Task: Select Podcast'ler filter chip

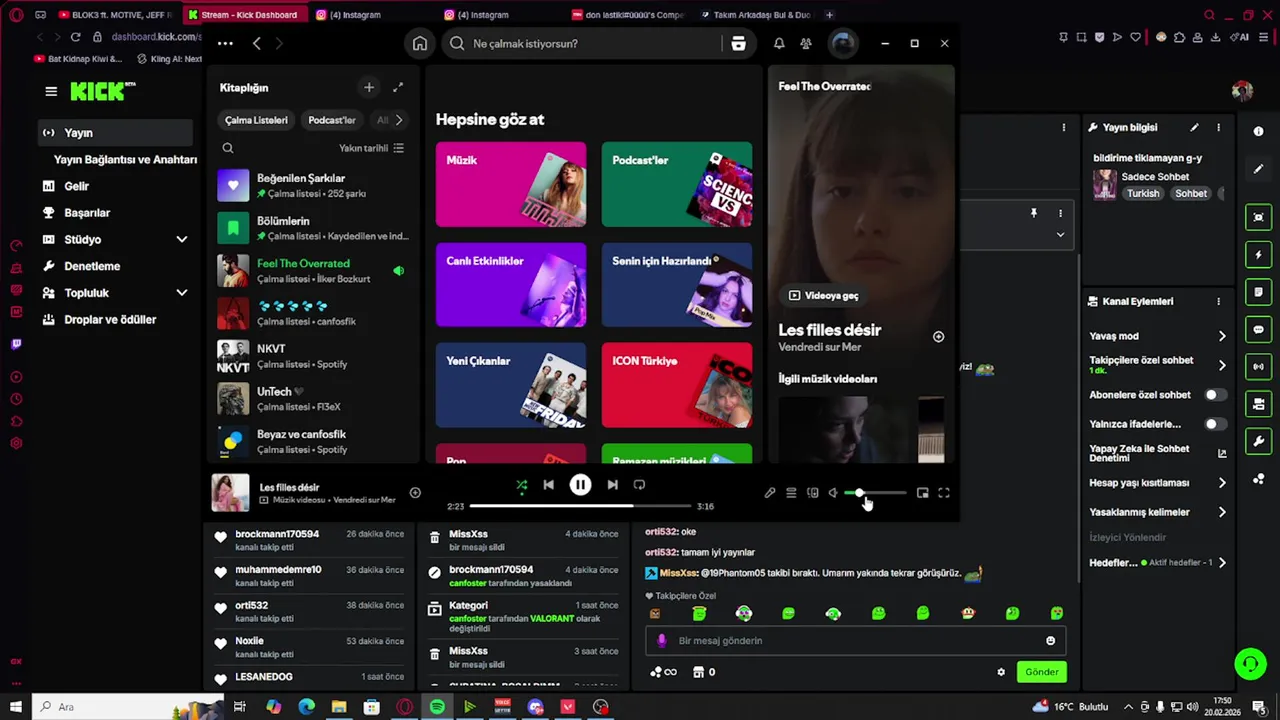Action: tap(332, 120)
